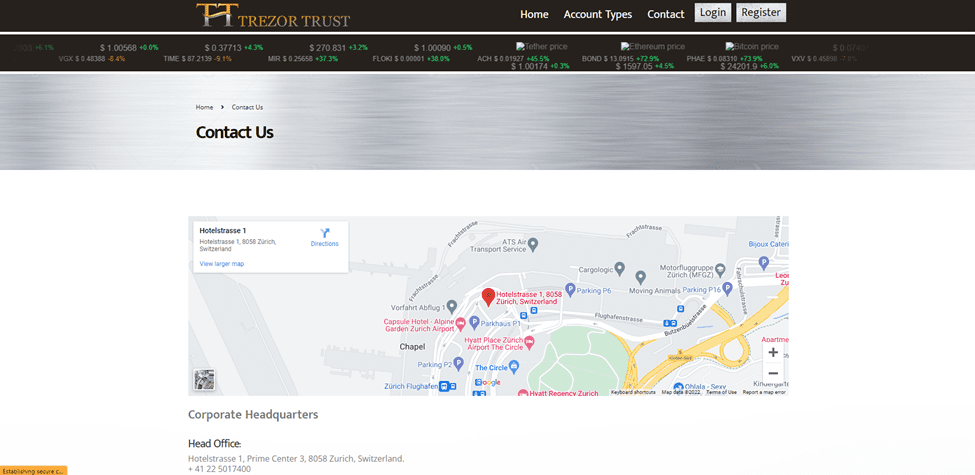Screen dimensions: 975x475
Task: Click the Chapel label on the map
Action: click(x=412, y=346)
